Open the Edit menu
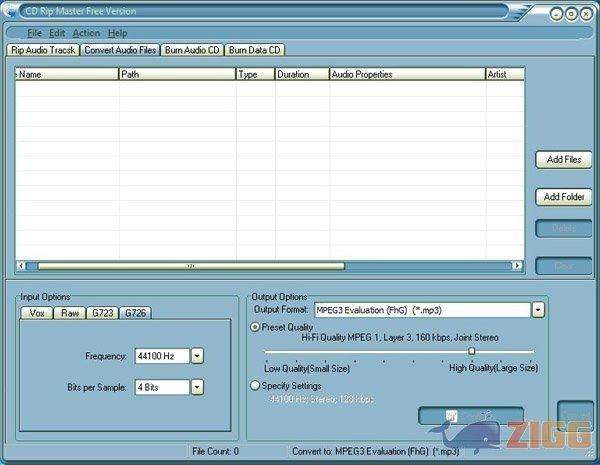The width and height of the screenshot is (600, 465). pyautogui.click(x=57, y=33)
